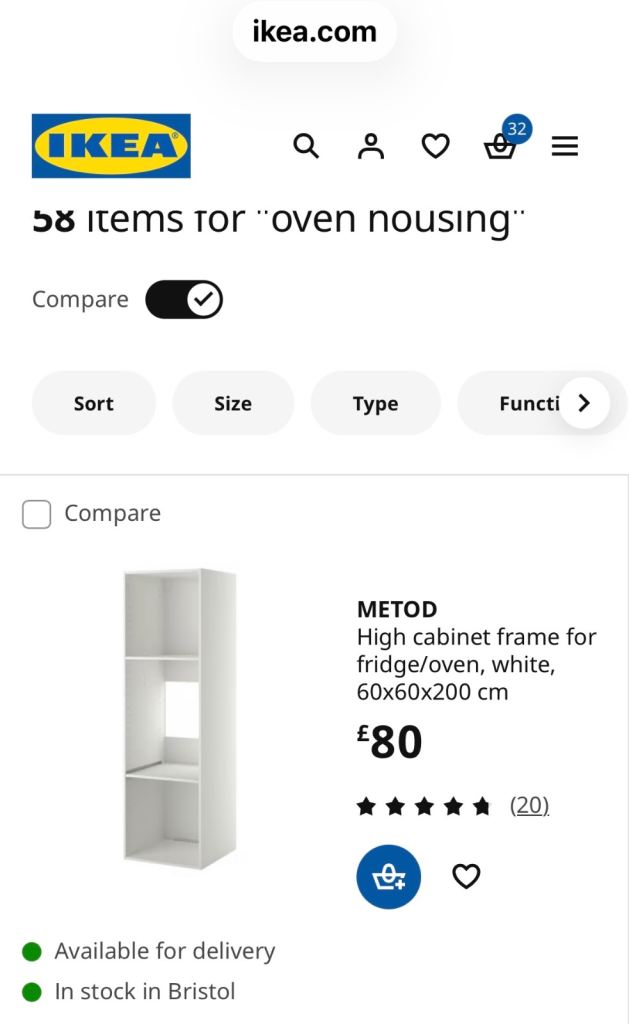This screenshot has width=629, height=1024.
Task: Click the ikea.com address bar
Action: tap(314, 32)
